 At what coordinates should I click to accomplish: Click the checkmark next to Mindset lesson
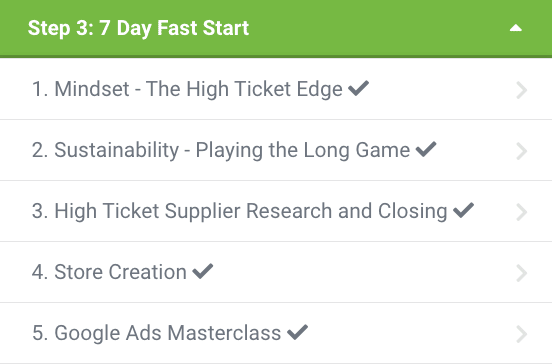pyautogui.click(x=358, y=88)
